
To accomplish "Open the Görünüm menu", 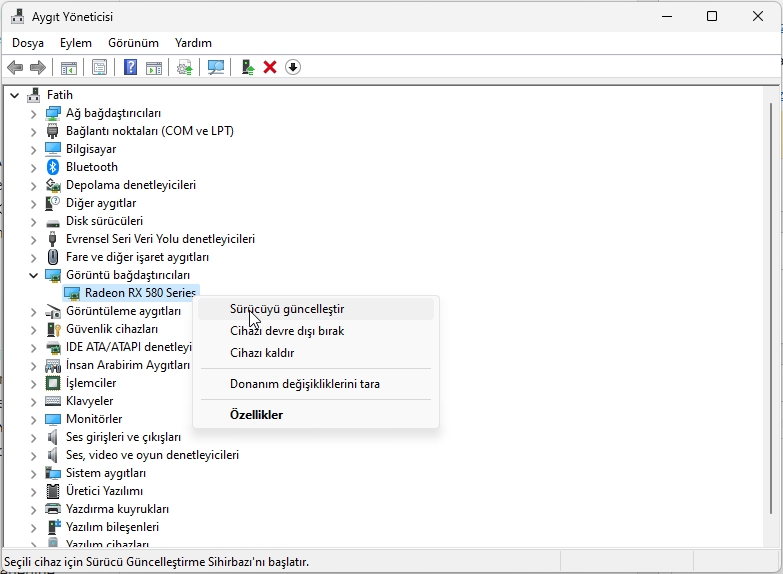I will pyautogui.click(x=133, y=43).
